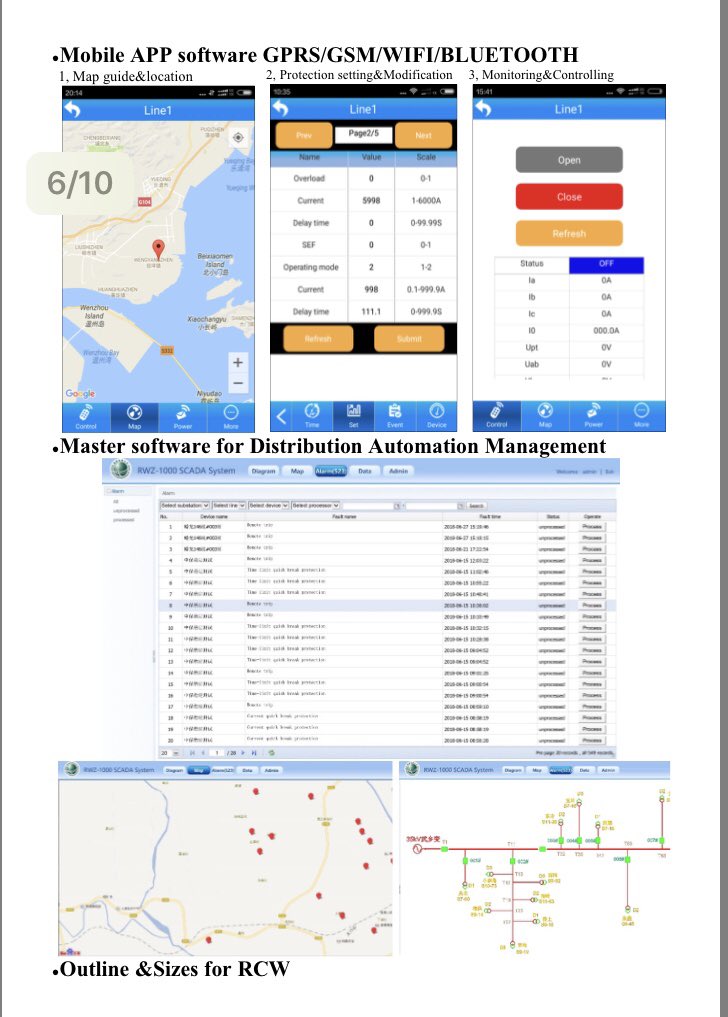
Task: Open Power tab on map guide screen
Action: 183,417
